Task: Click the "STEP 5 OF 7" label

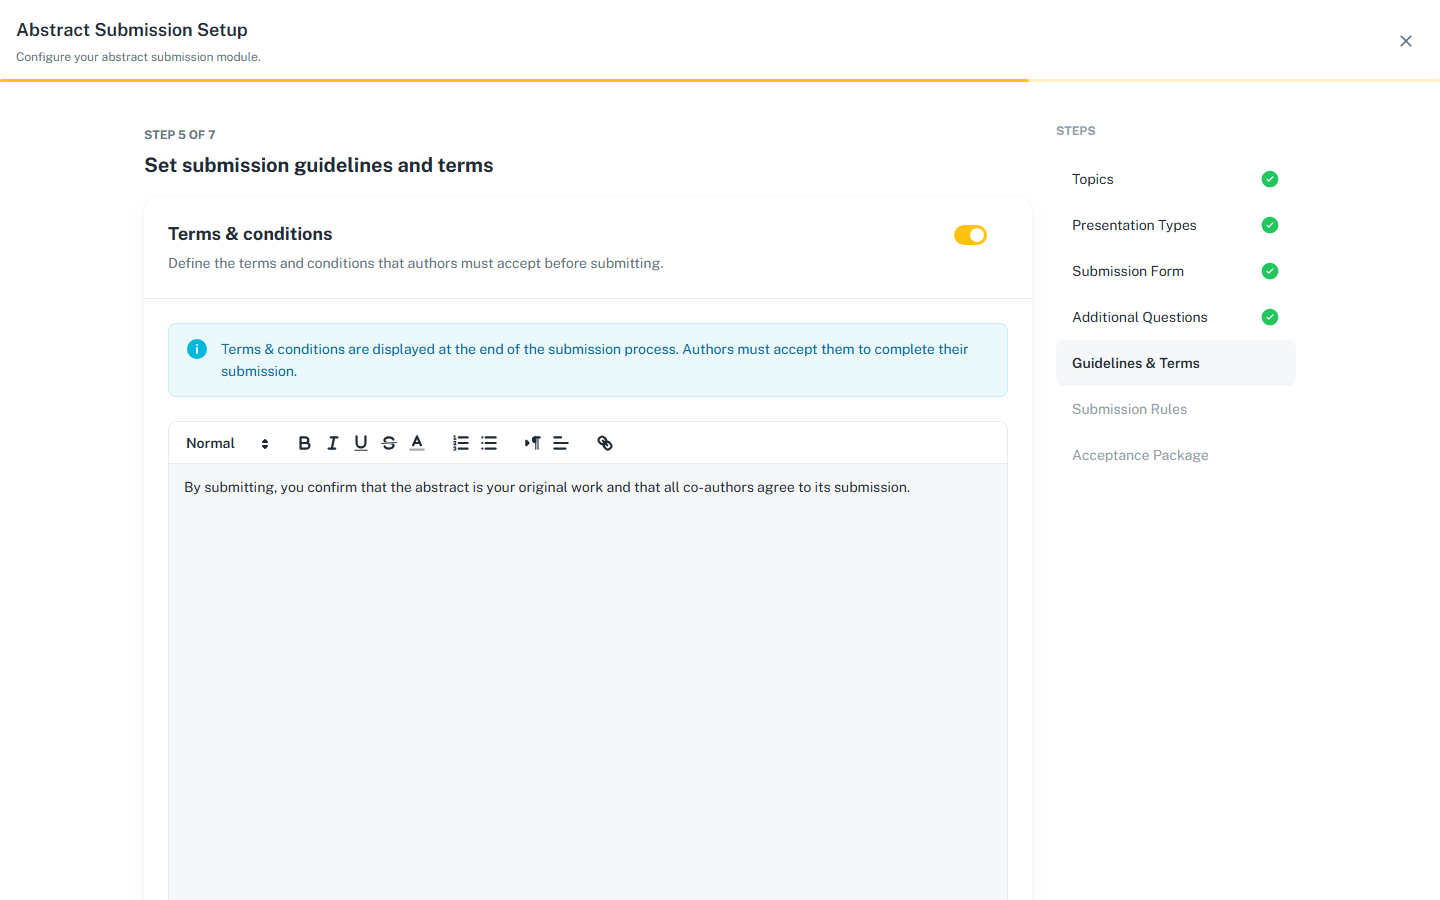Action: pyautogui.click(x=180, y=135)
